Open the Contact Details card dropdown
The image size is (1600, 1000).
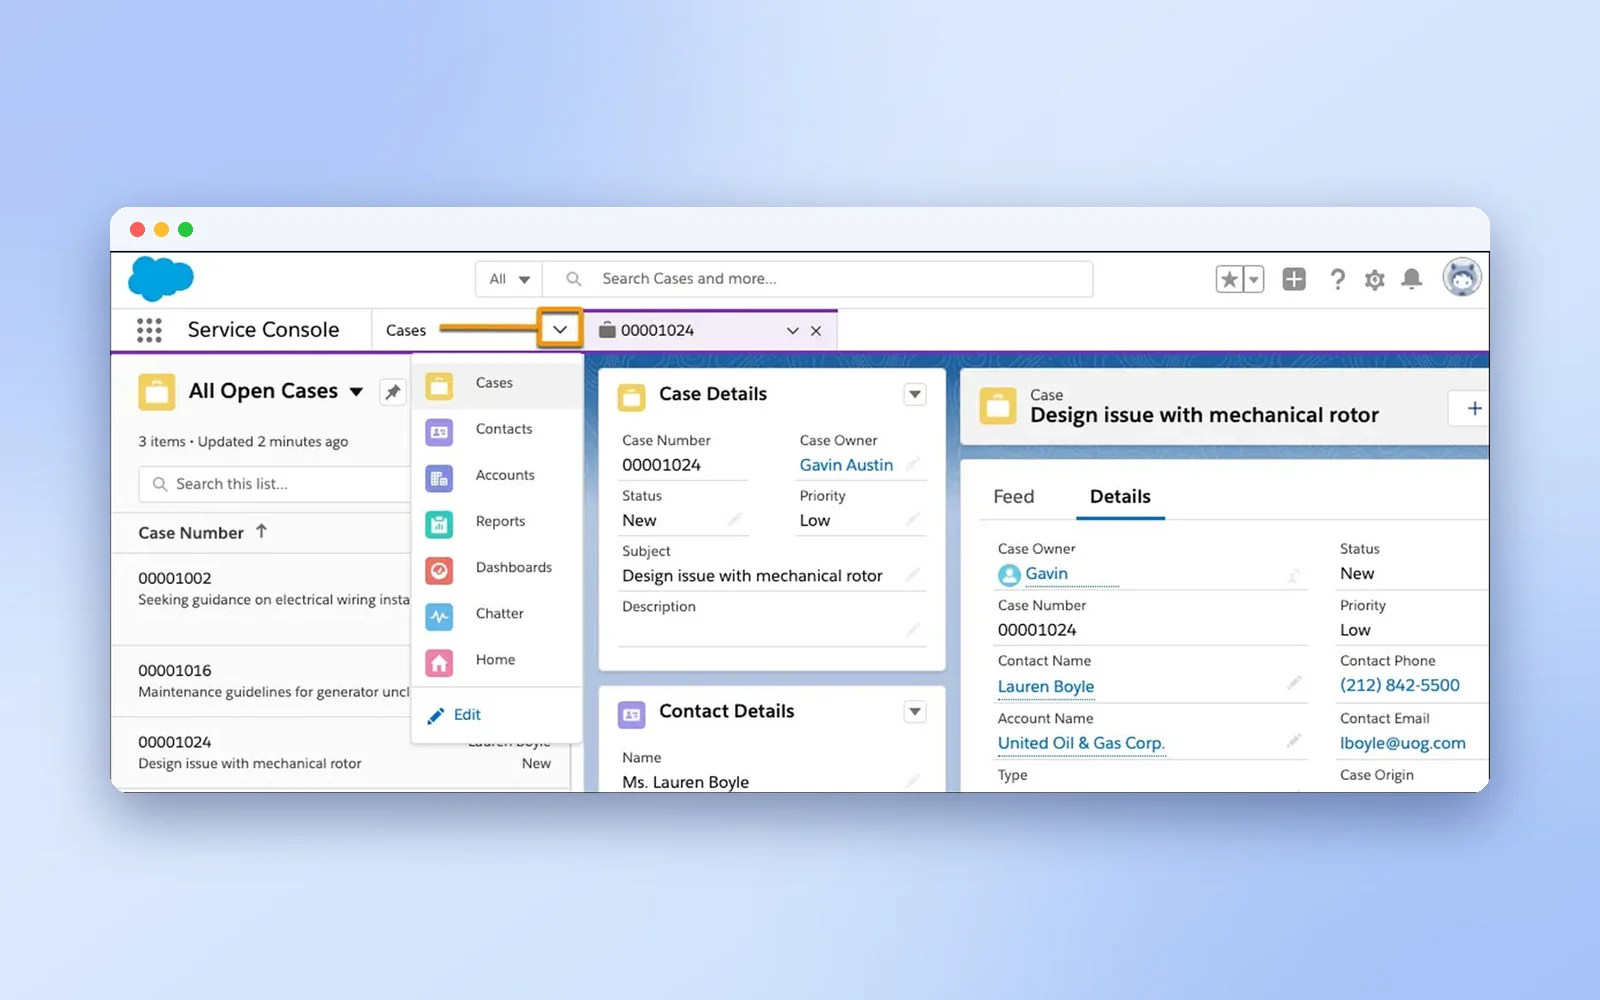[915, 711]
